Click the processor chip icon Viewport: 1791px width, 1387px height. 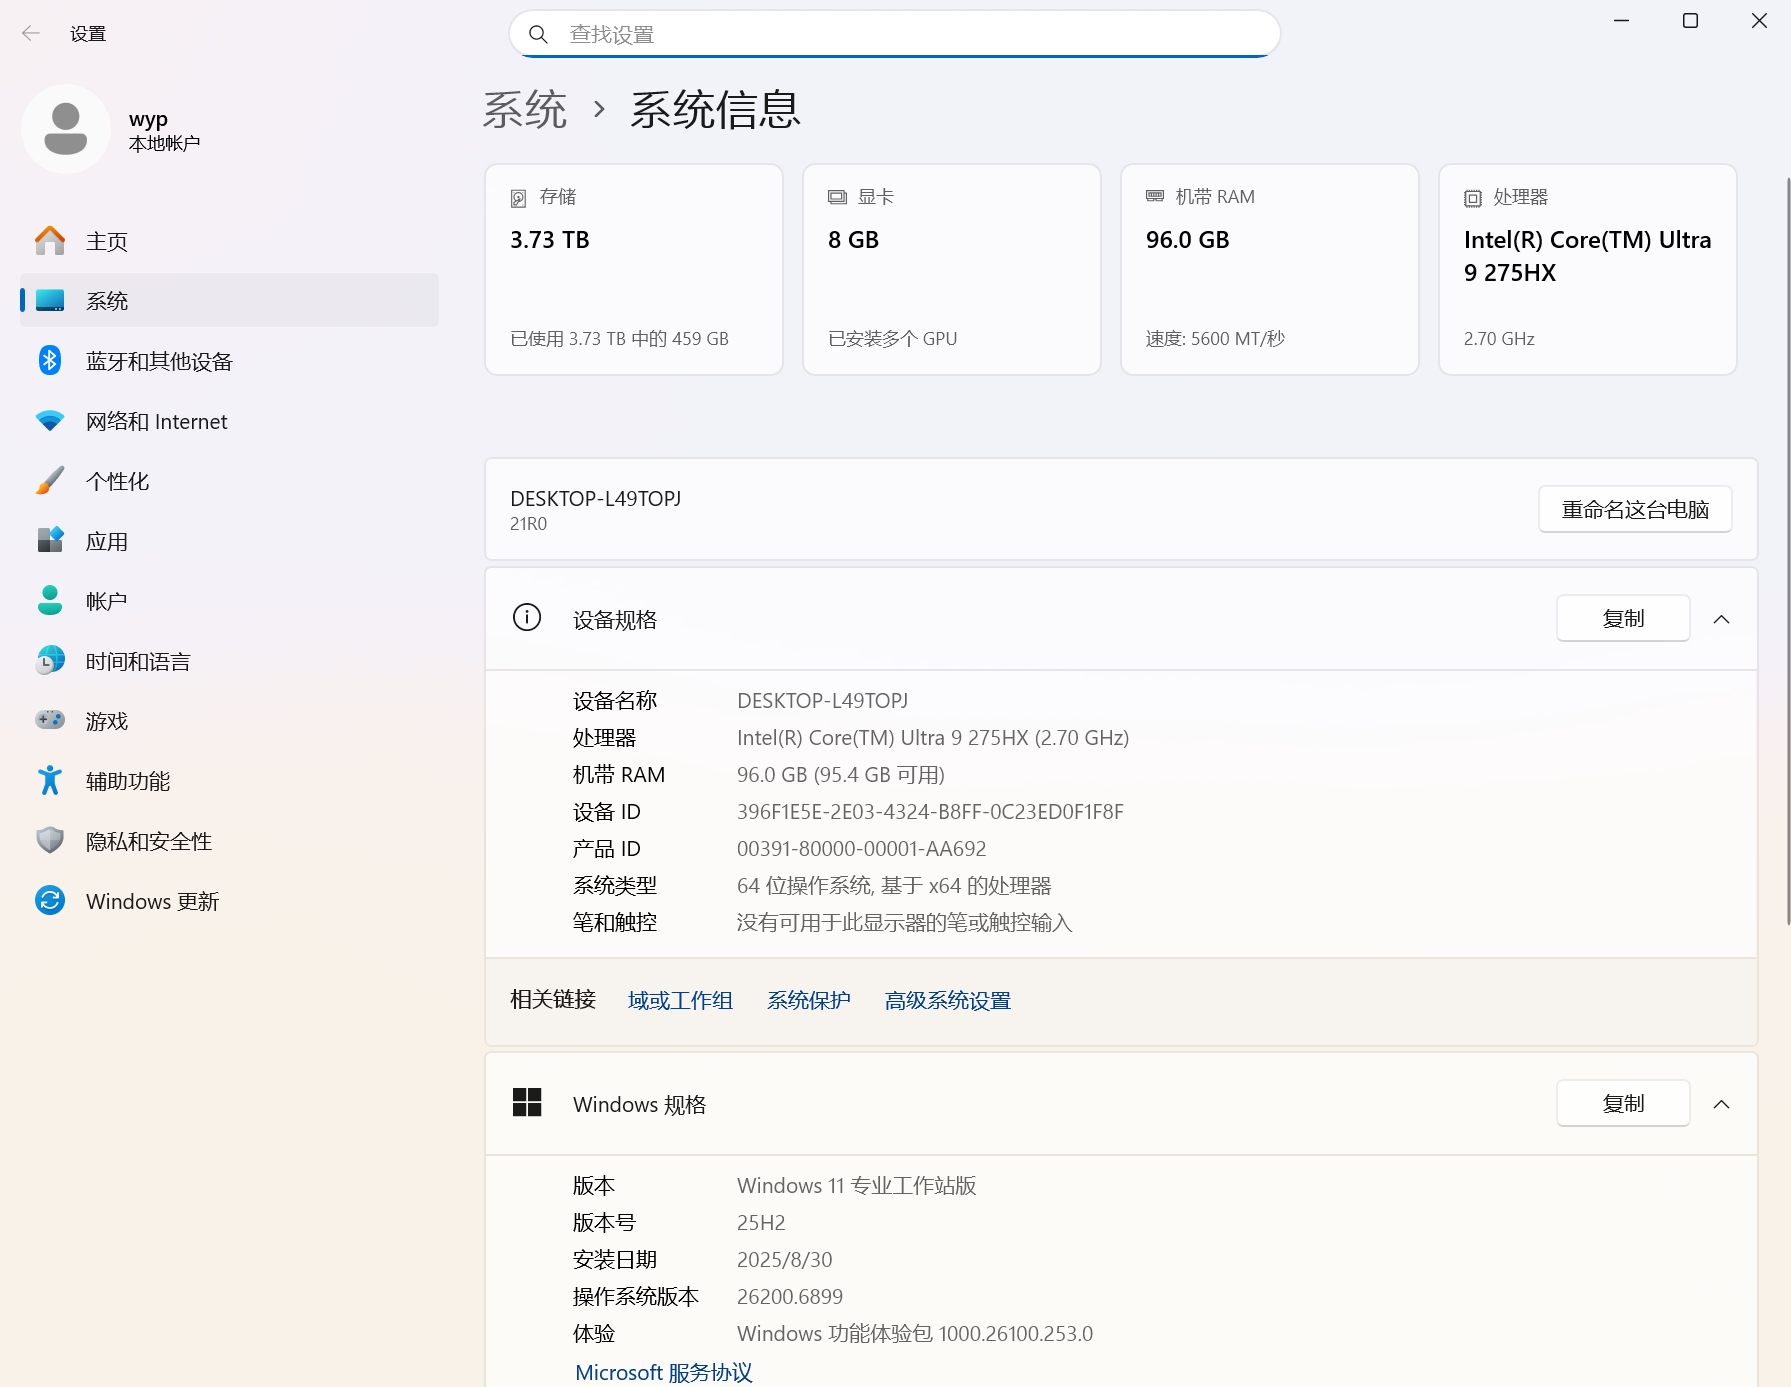point(1473,198)
